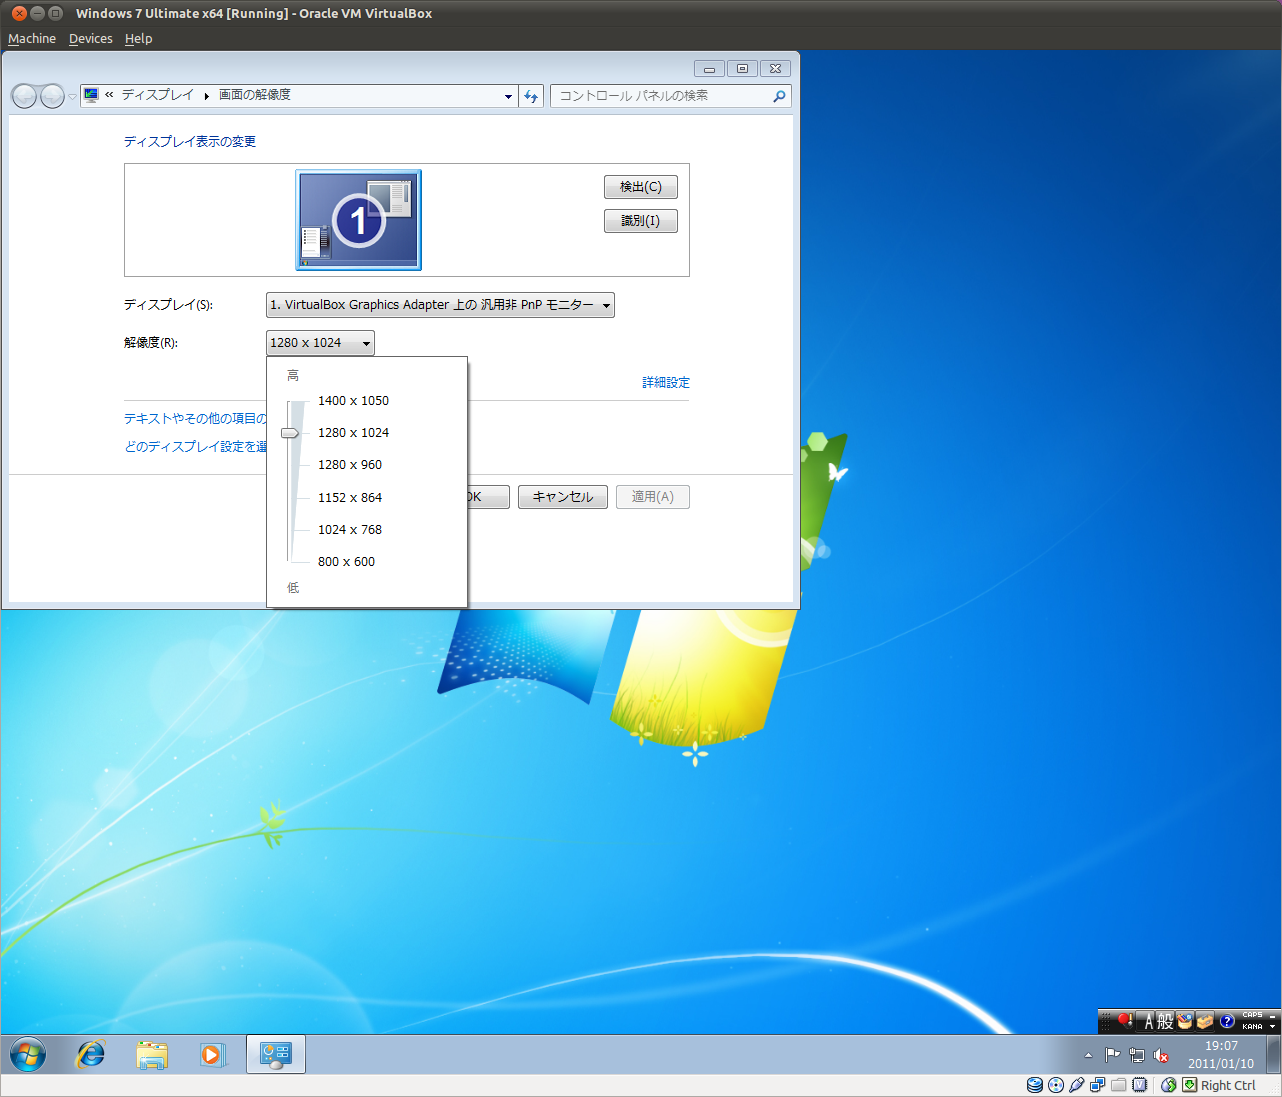Go back in Control Panel navigation
This screenshot has height=1097, width=1282.
24,96
